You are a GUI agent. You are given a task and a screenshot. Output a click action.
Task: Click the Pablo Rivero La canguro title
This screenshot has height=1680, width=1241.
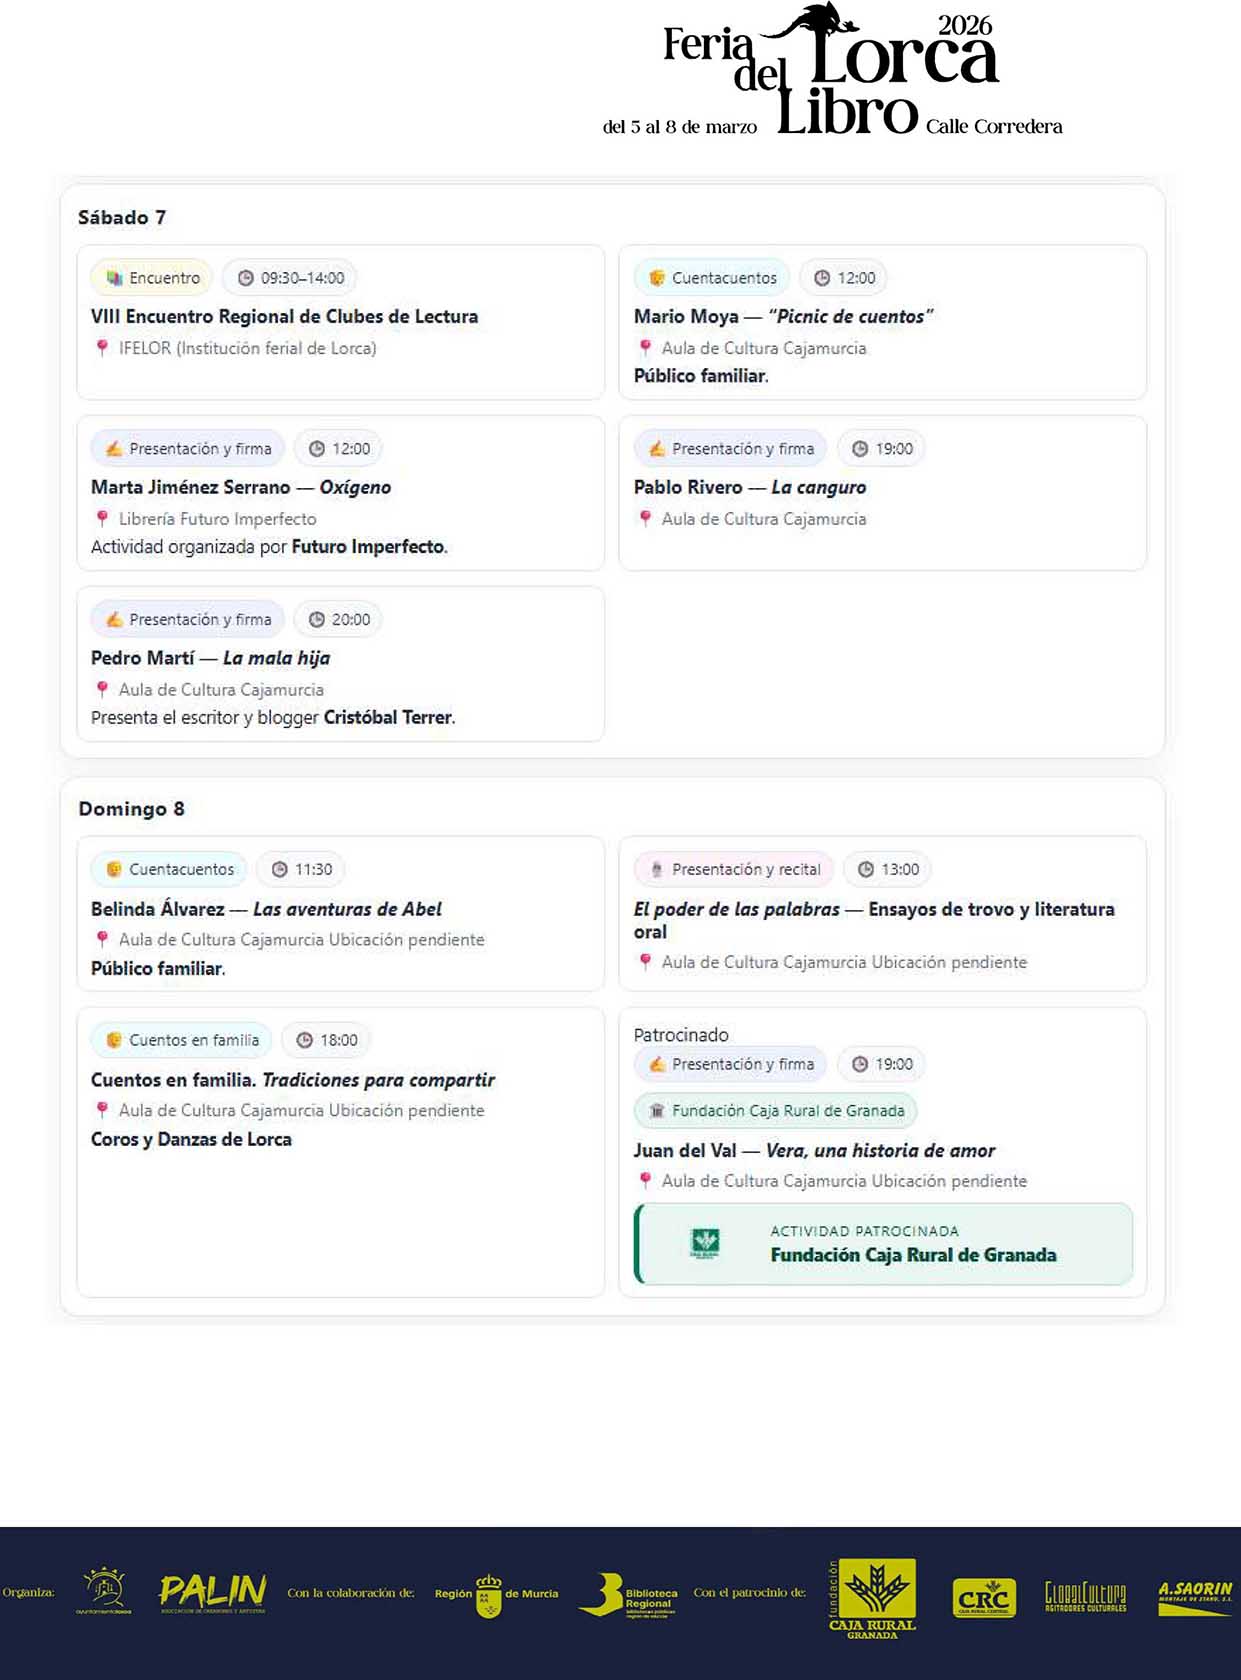(749, 487)
